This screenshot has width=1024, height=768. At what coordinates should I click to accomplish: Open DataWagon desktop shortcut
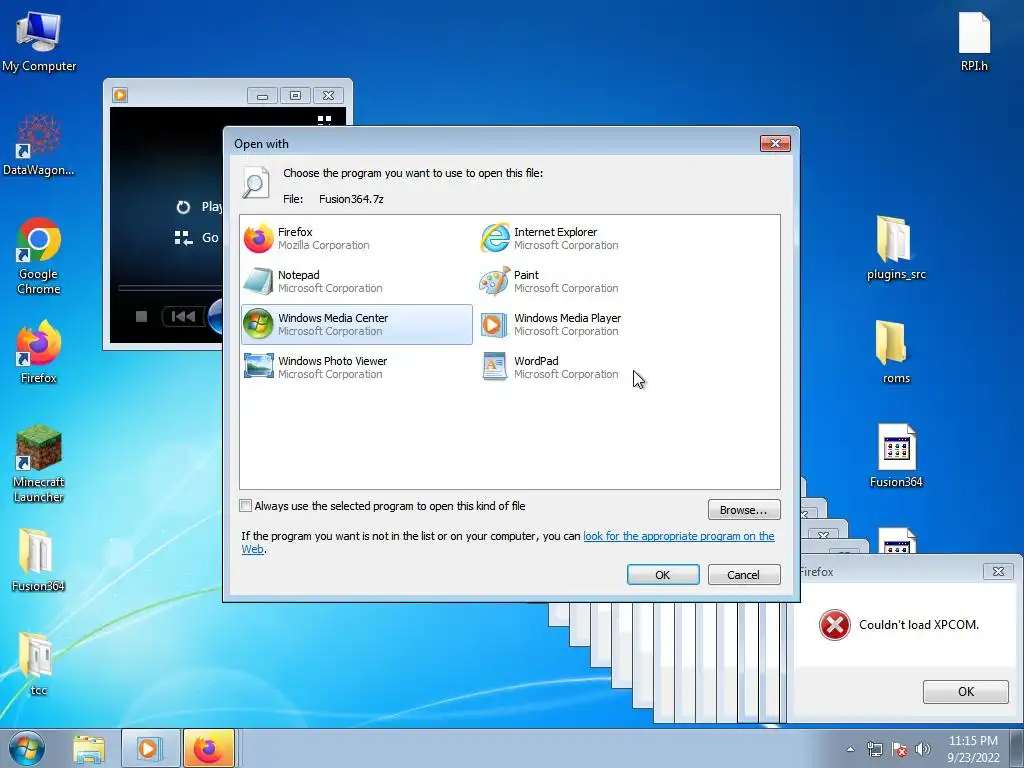pos(39,145)
